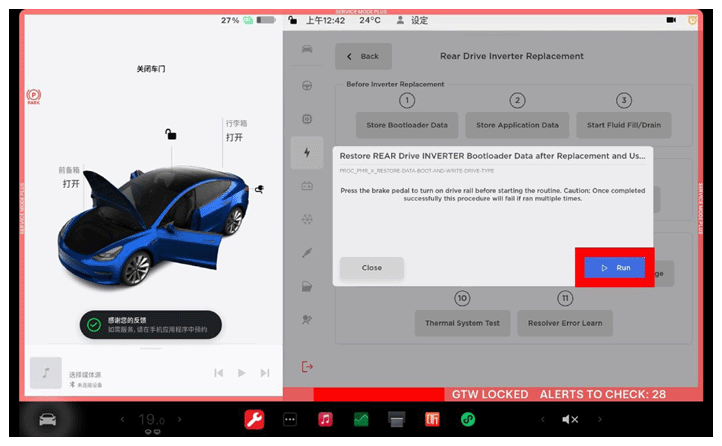This screenshot has height=446, width=722.
Task: Unmute the volume speaker icon
Action: point(570,419)
